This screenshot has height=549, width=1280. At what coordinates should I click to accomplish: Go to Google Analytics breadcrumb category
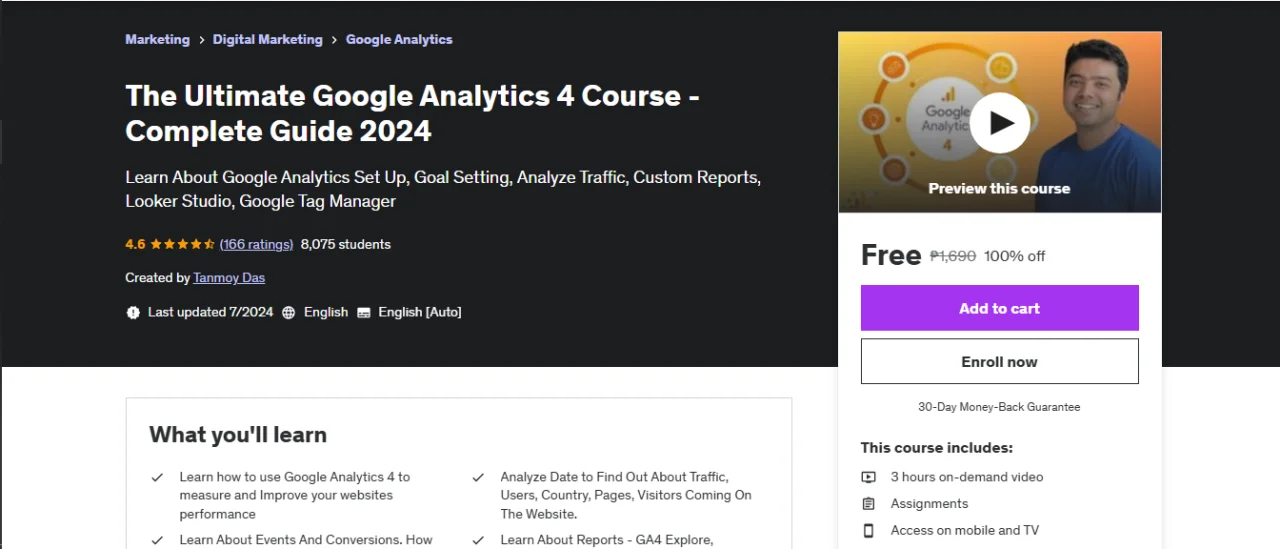pos(399,39)
